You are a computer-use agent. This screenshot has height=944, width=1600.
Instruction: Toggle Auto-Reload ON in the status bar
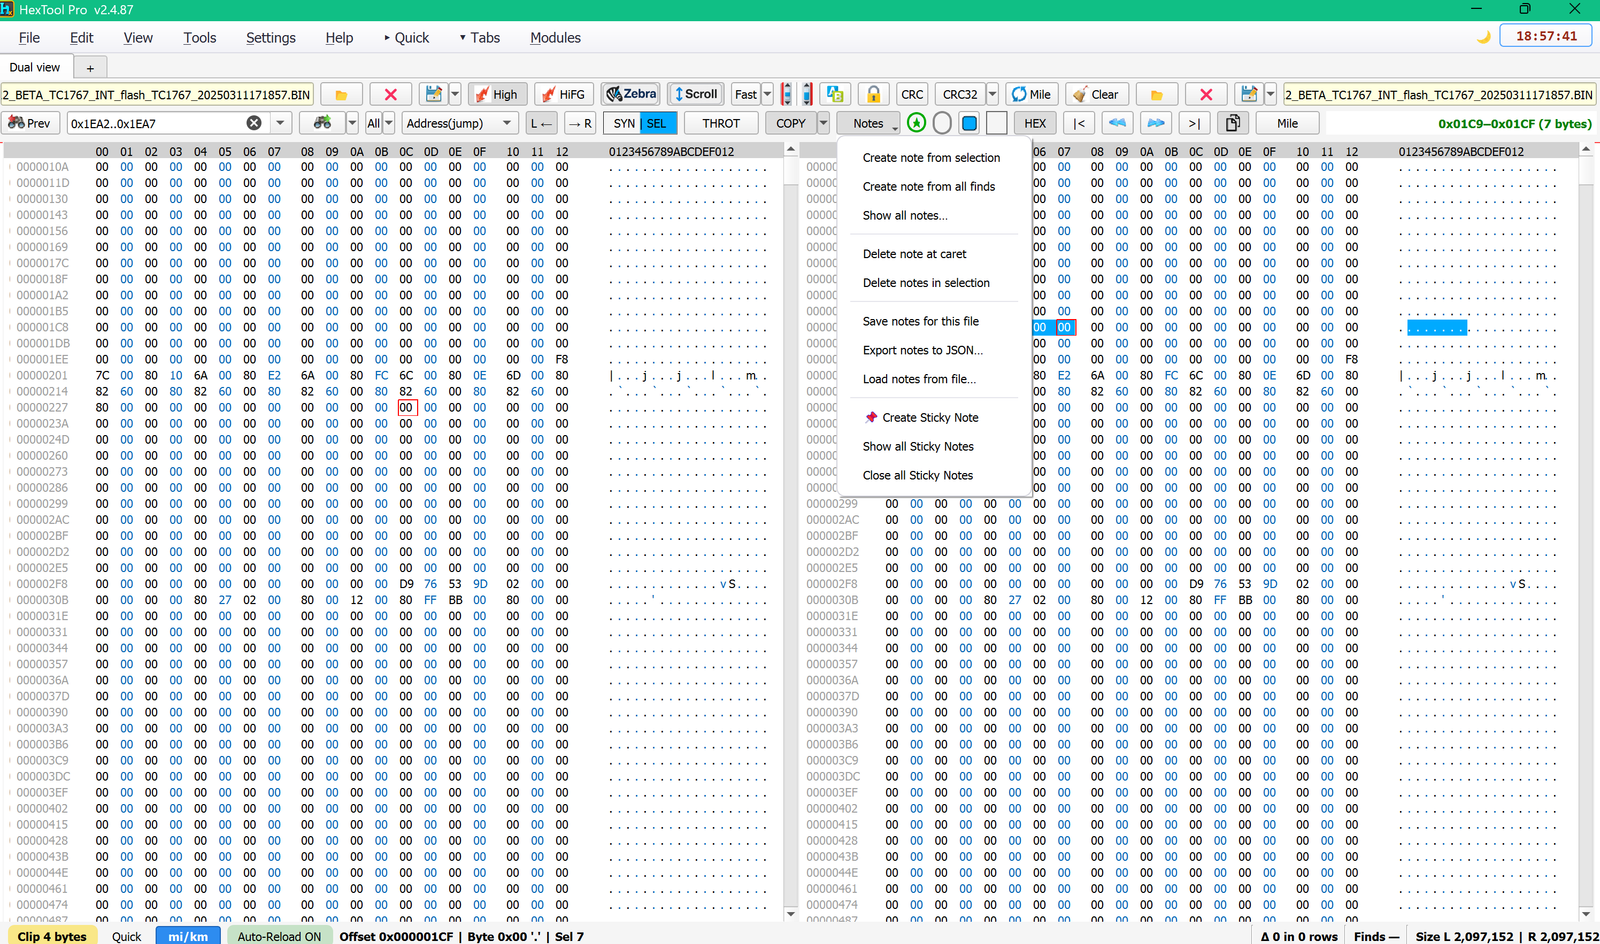pyautogui.click(x=279, y=936)
